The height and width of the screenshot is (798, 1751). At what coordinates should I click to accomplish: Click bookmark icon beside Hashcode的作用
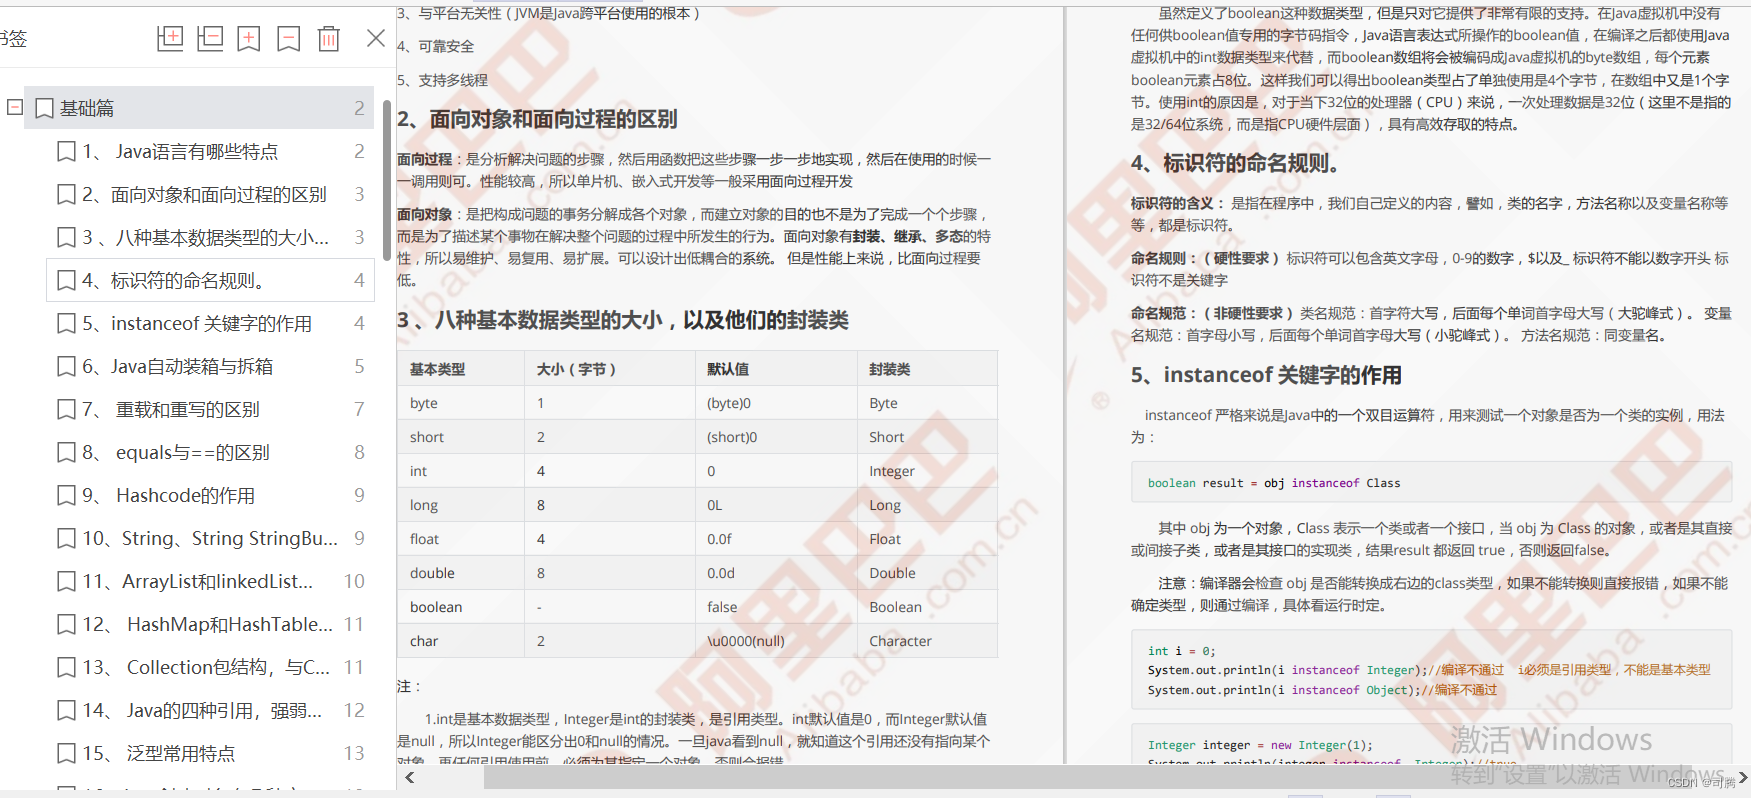tap(66, 495)
